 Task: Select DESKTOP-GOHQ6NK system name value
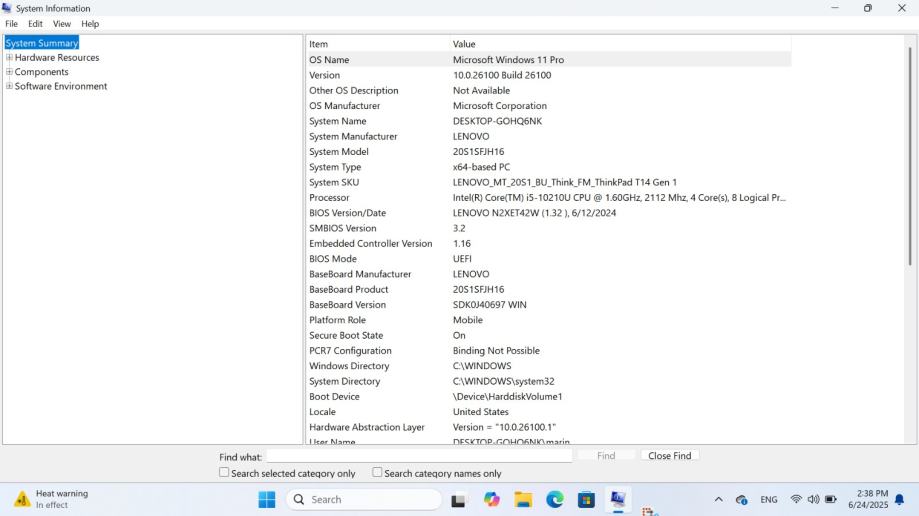click(x=497, y=121)
